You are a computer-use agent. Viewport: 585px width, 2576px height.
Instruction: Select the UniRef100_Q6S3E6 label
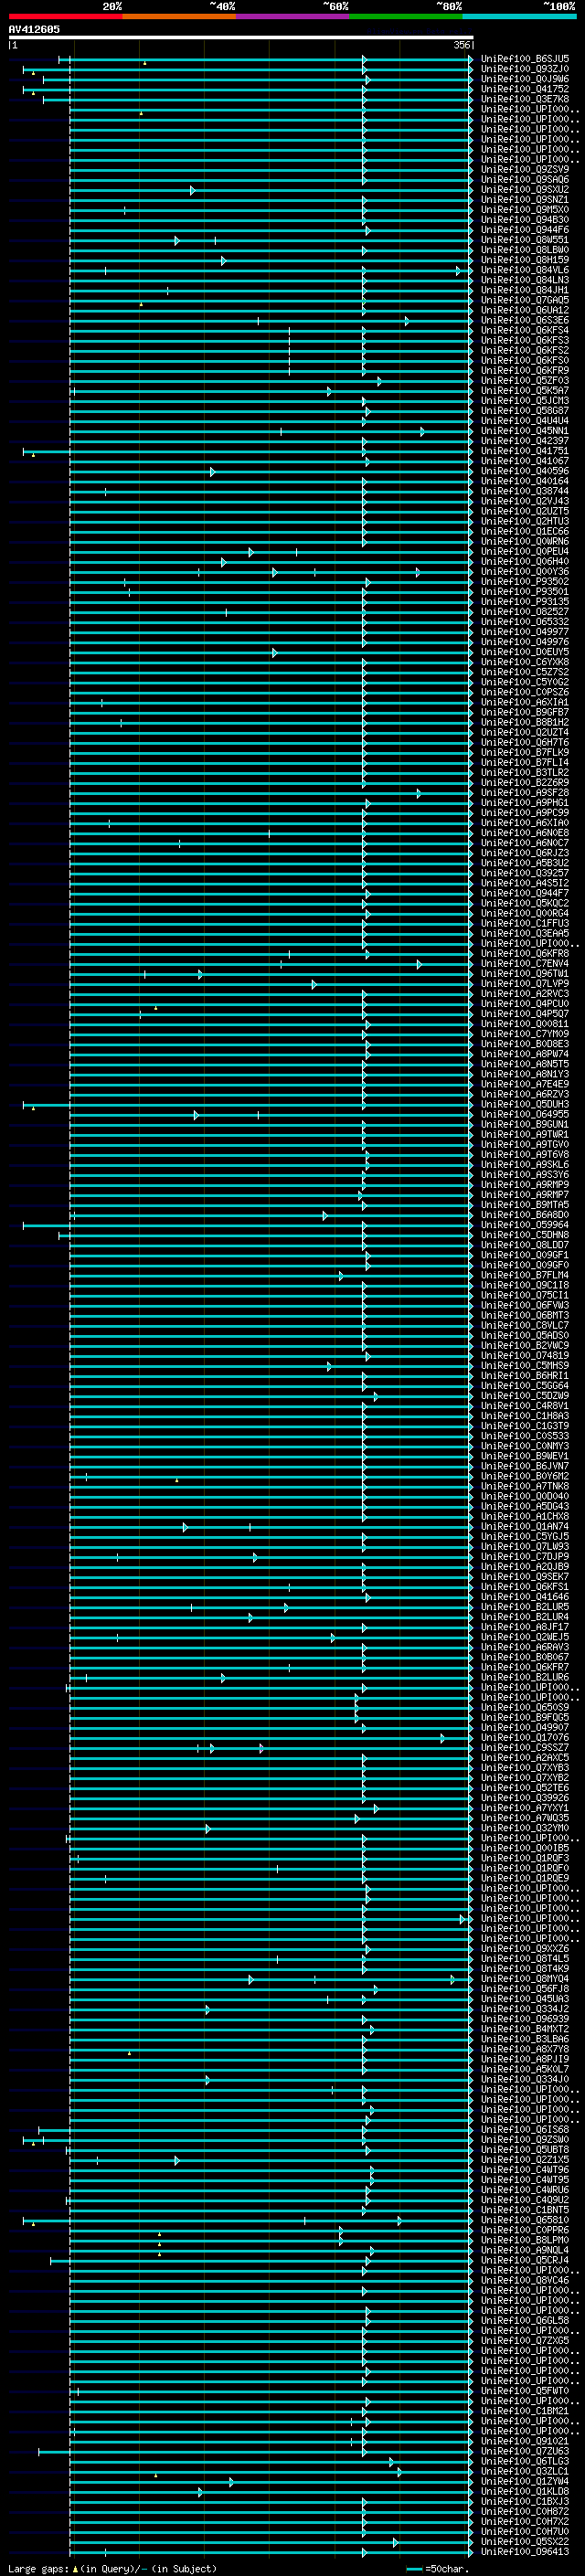pos(525,320)
